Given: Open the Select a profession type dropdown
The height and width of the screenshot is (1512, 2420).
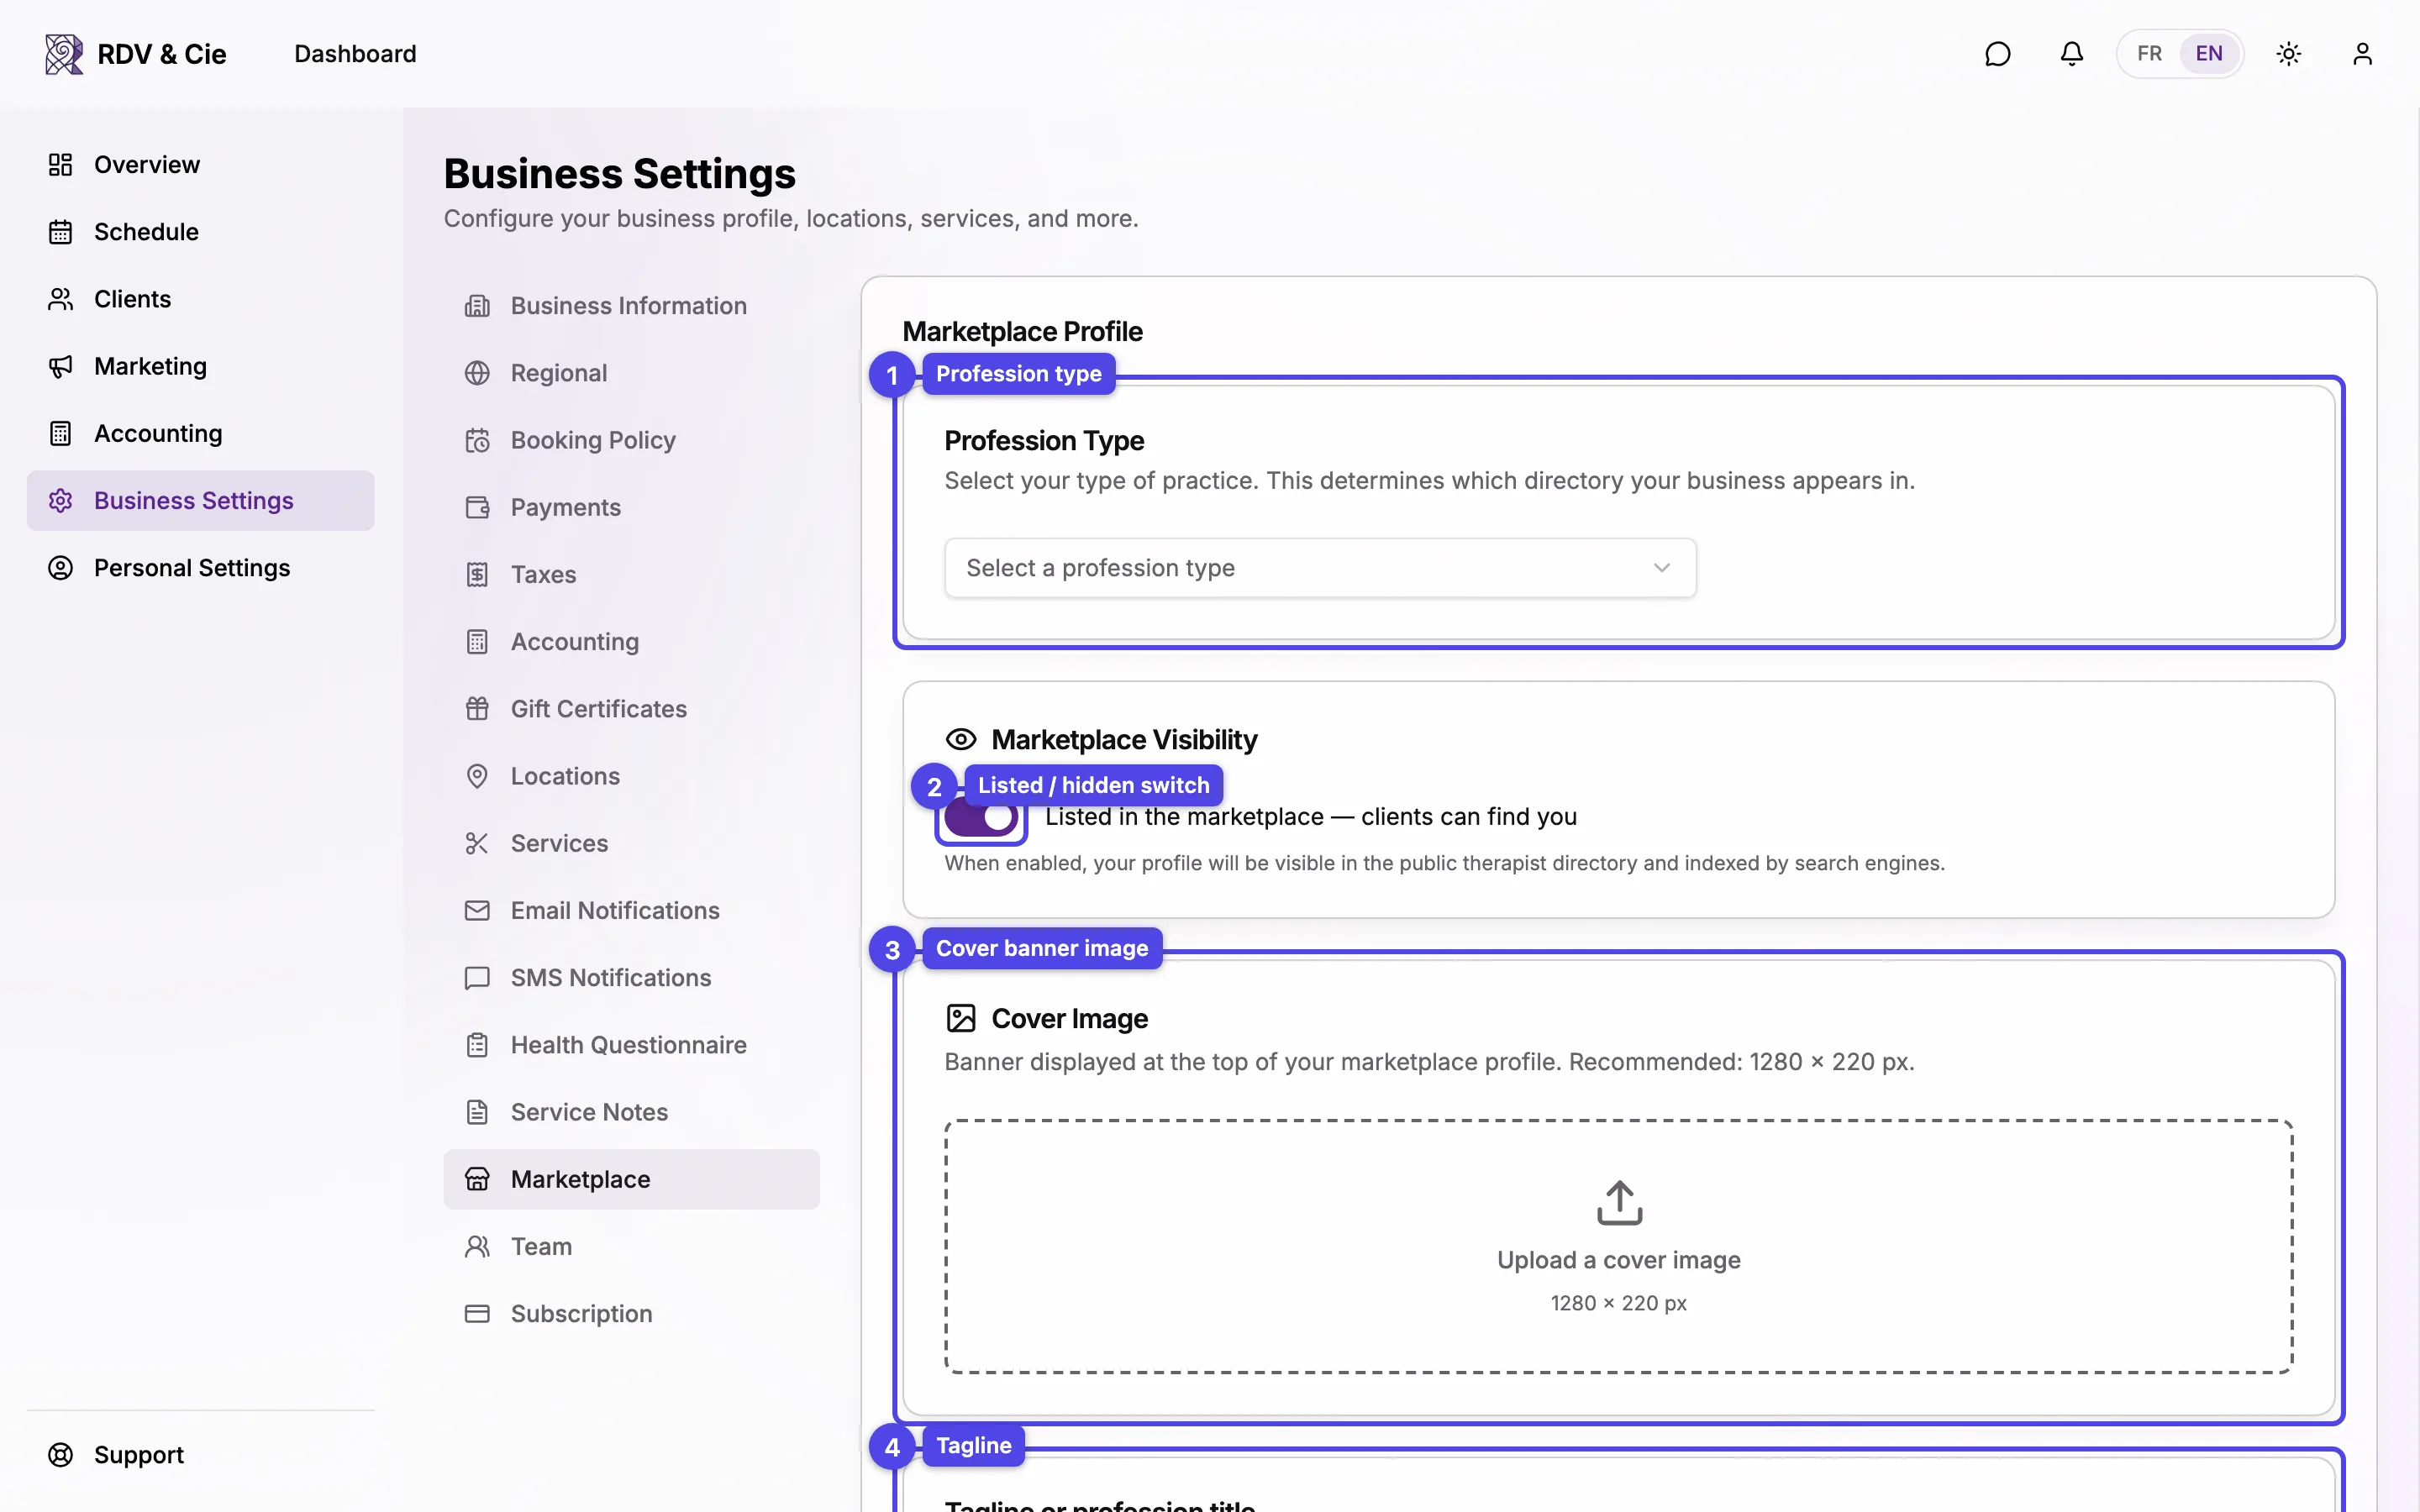Looking at the screenshot, I should 1320,568.
